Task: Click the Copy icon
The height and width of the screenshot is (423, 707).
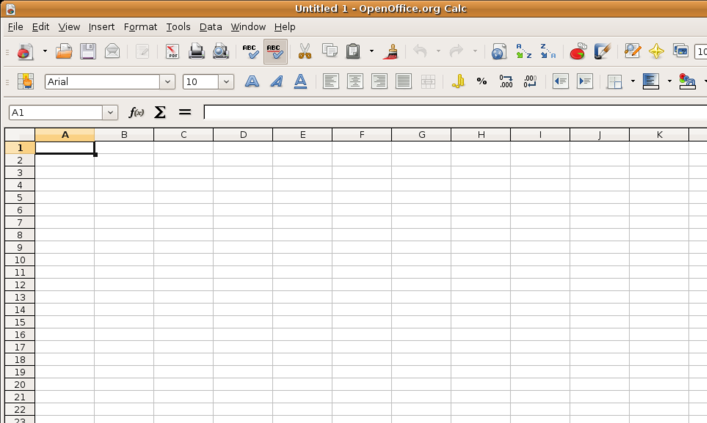Action: pyautogui.click(x=330, y=51)
